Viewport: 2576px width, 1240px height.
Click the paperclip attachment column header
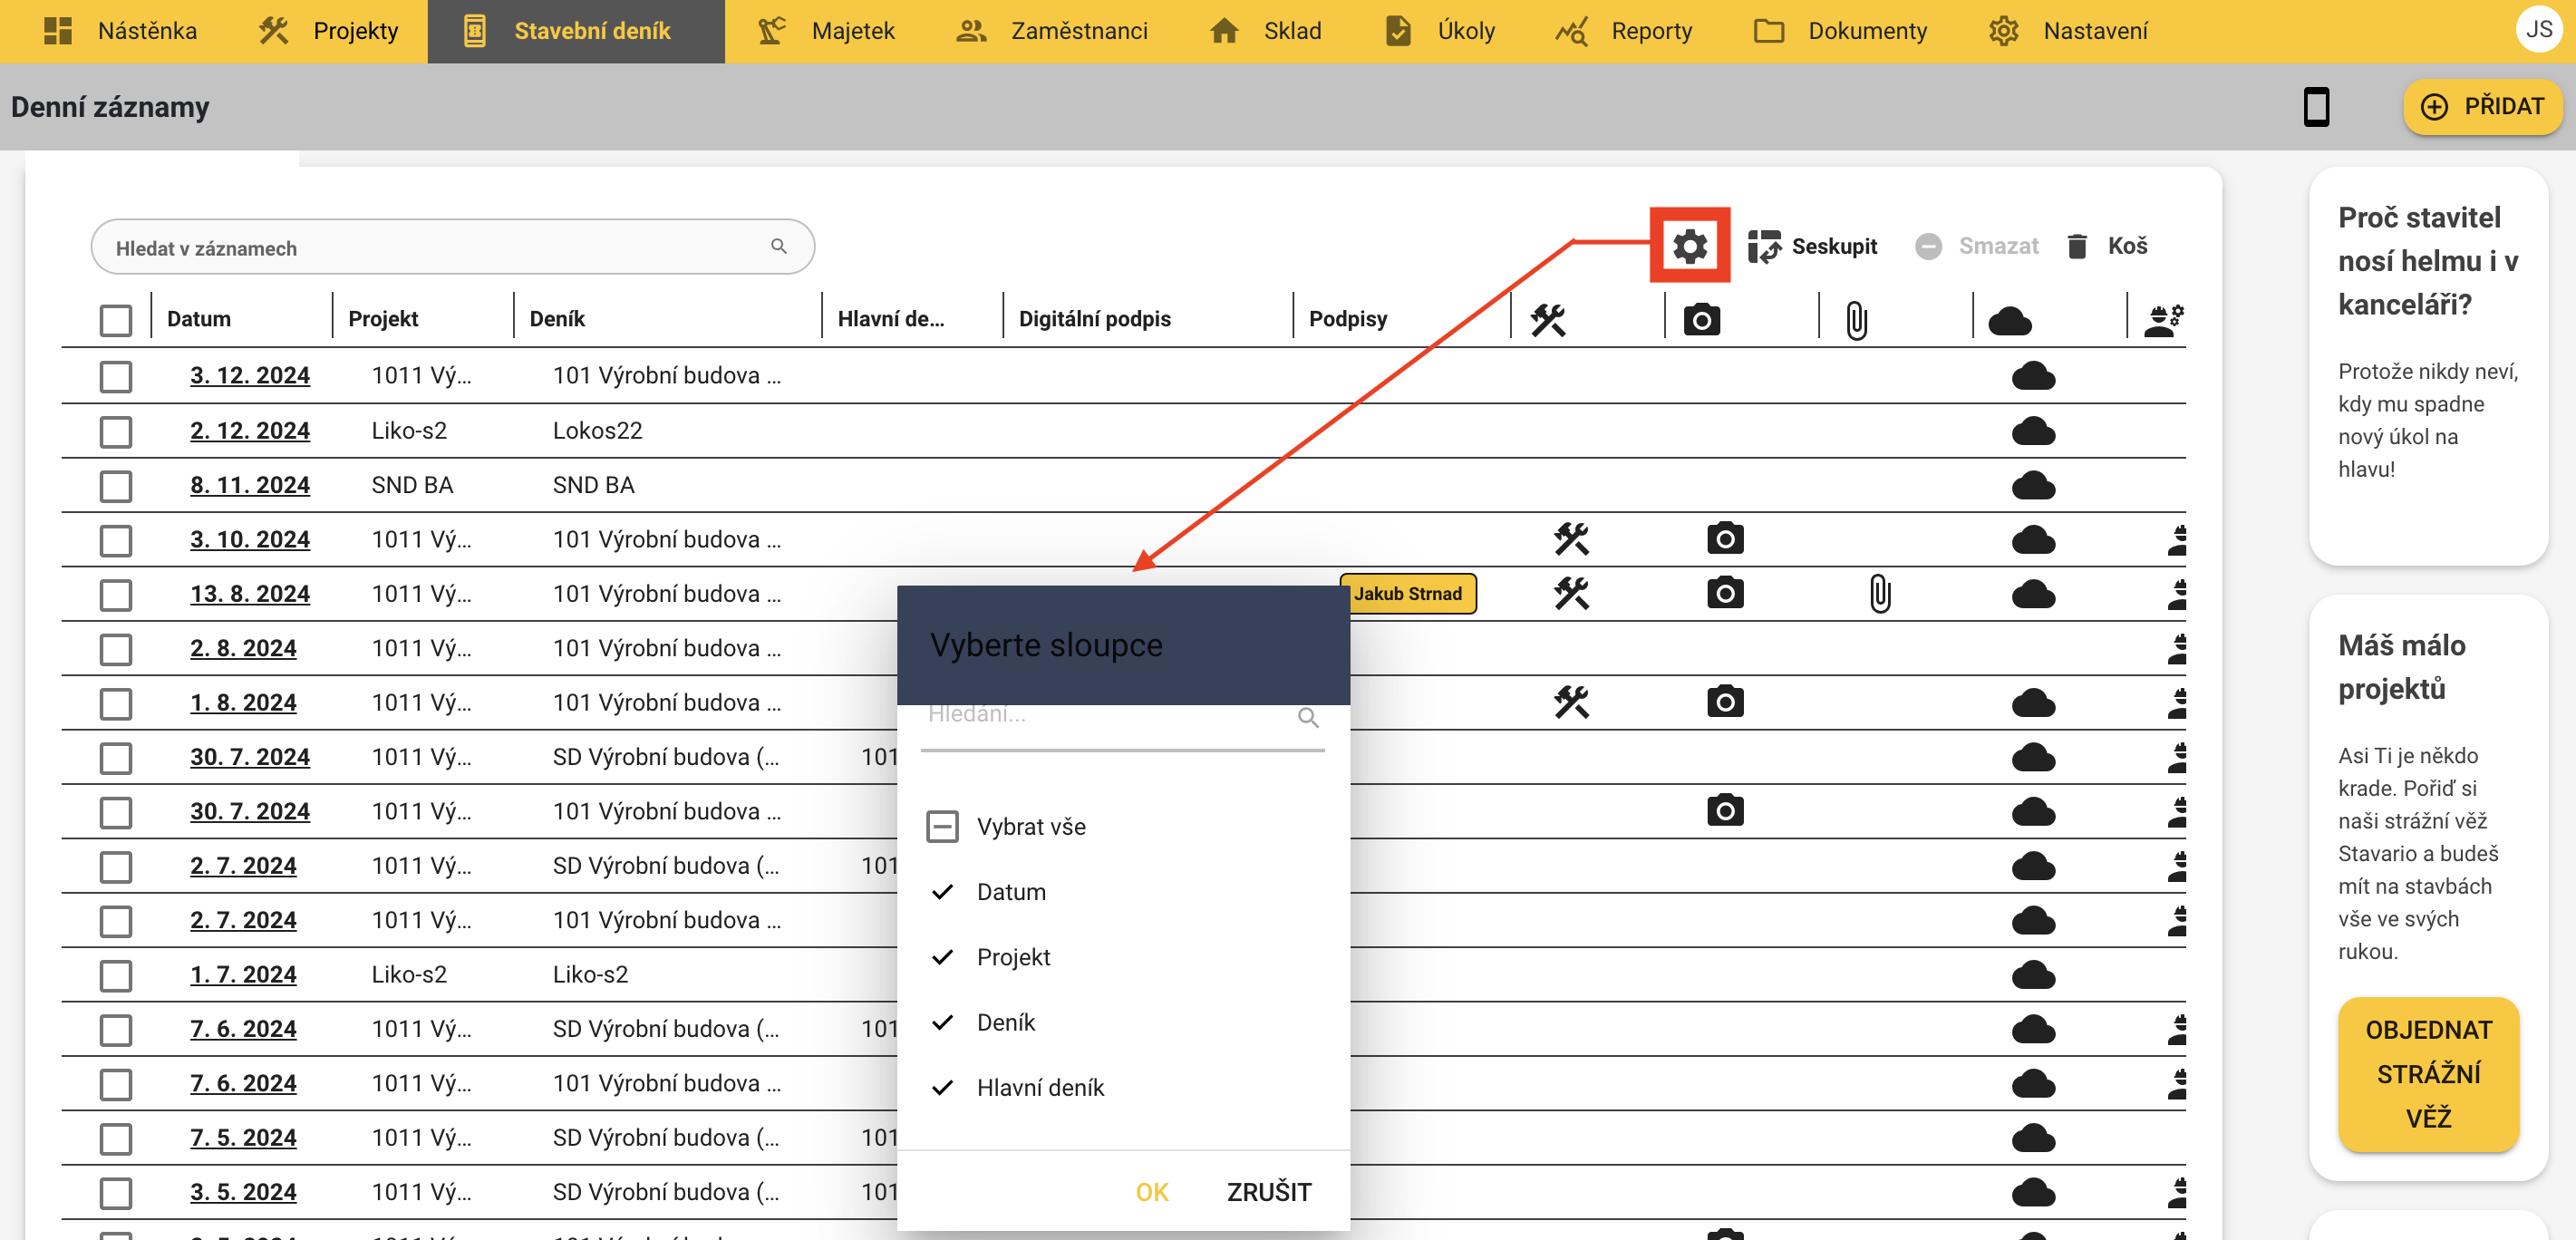[x=1856, y=320]
